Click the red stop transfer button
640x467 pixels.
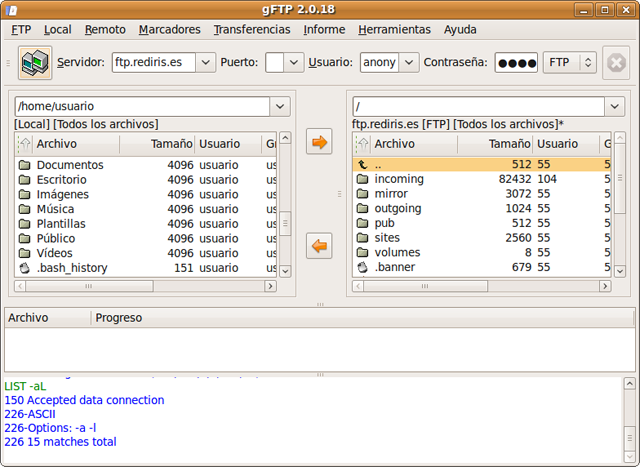[x=616, y=63]
